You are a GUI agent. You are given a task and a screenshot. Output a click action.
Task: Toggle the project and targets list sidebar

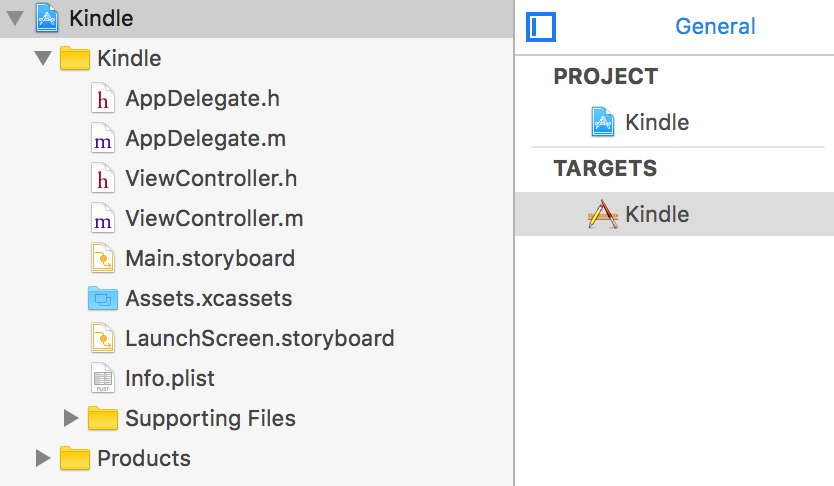point(541,27)
